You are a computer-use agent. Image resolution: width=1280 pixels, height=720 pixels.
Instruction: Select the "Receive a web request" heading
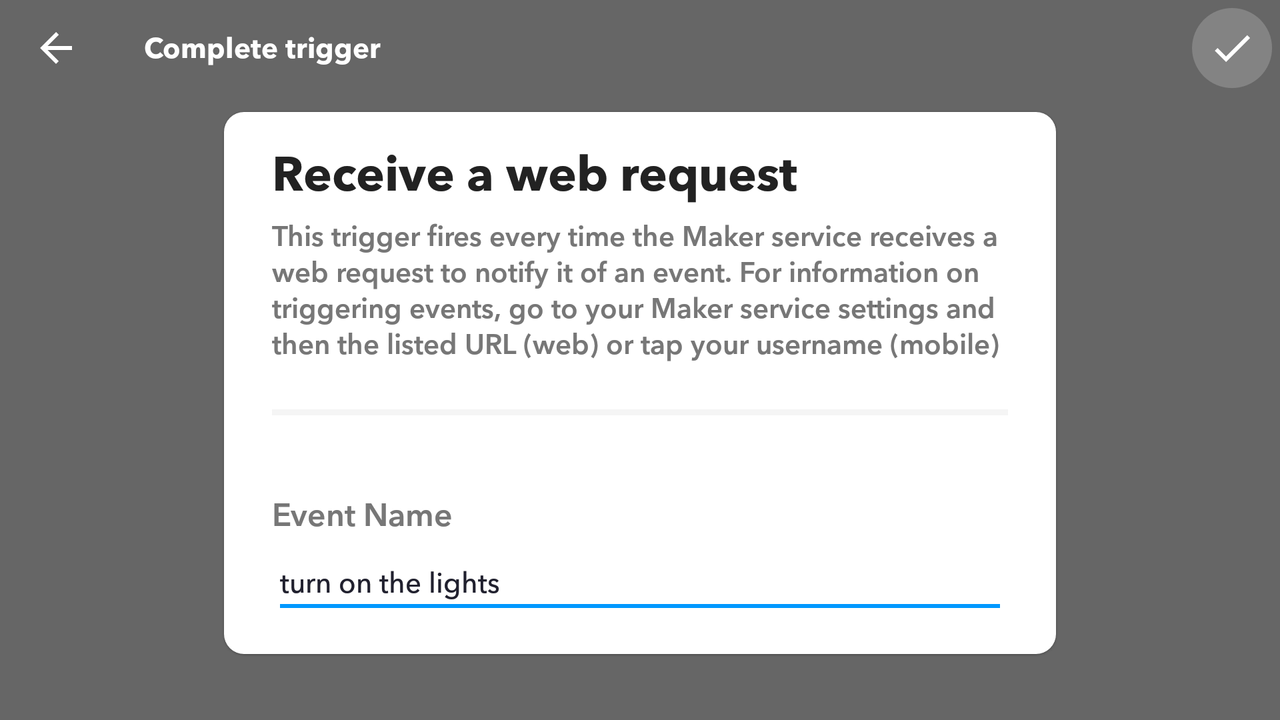point(534,174)
